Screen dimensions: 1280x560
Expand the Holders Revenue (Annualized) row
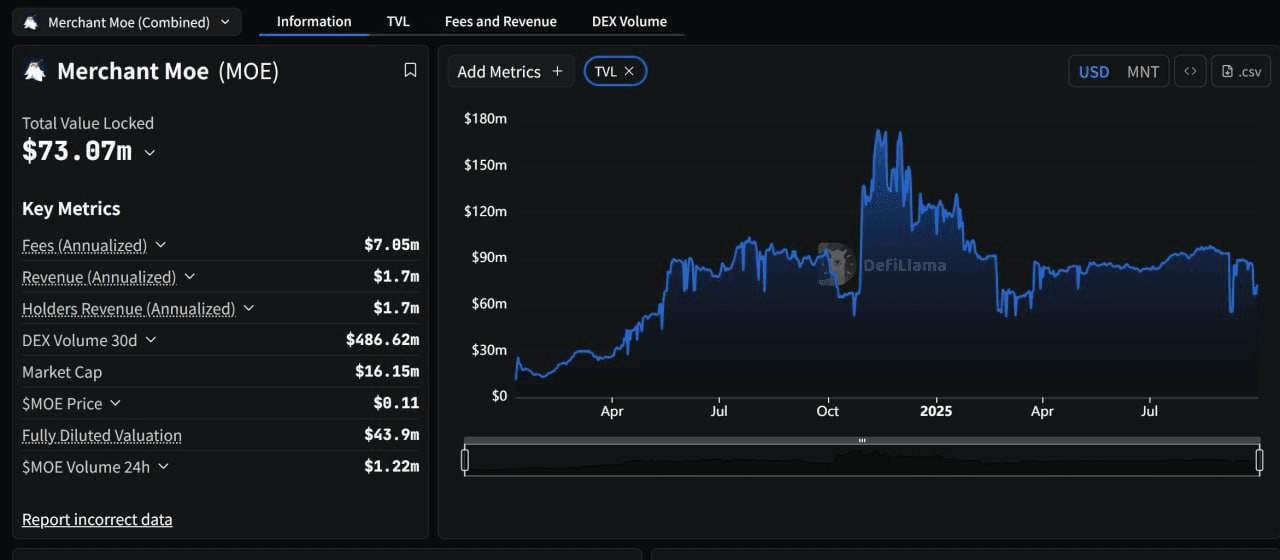pyautogui.click(x=249, y=309)
